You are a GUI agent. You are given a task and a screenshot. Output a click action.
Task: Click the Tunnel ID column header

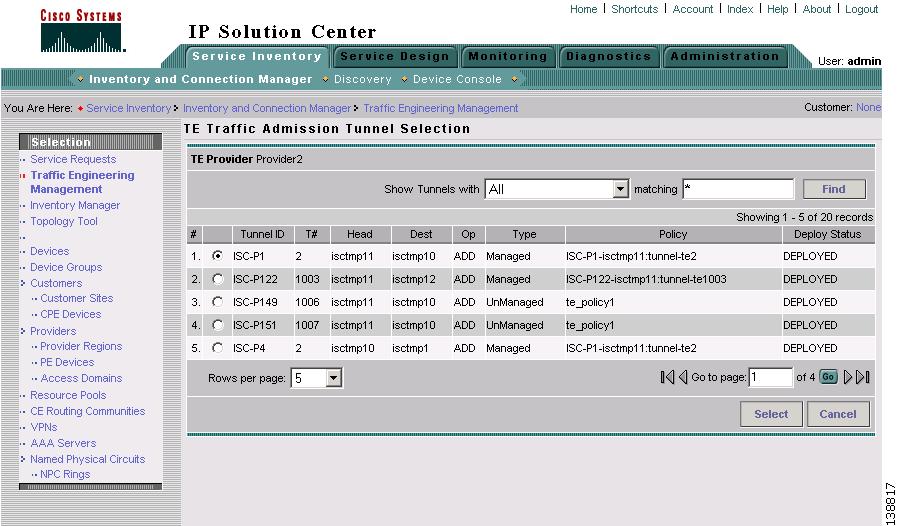[x=263, y=234]
